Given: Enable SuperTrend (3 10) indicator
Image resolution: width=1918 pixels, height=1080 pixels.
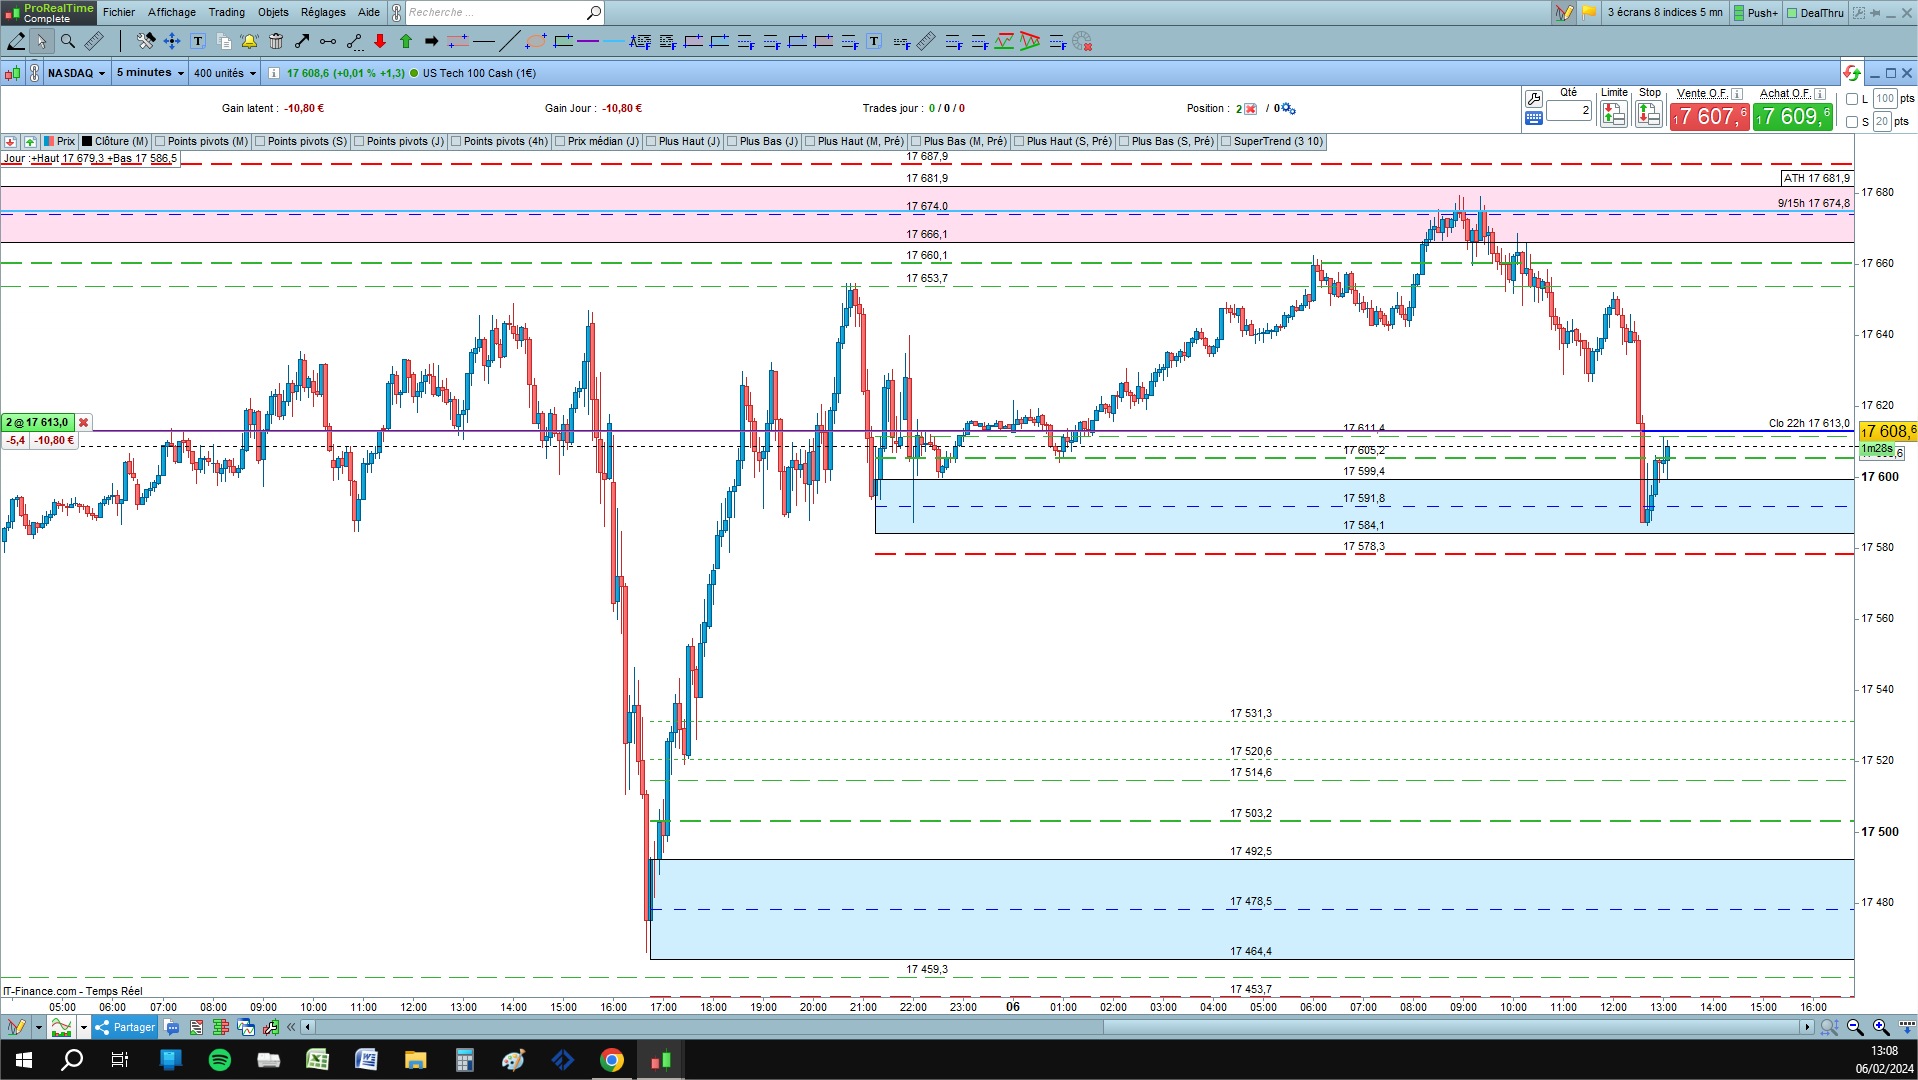Looking at the screenshot, I should click(1272, 142).
